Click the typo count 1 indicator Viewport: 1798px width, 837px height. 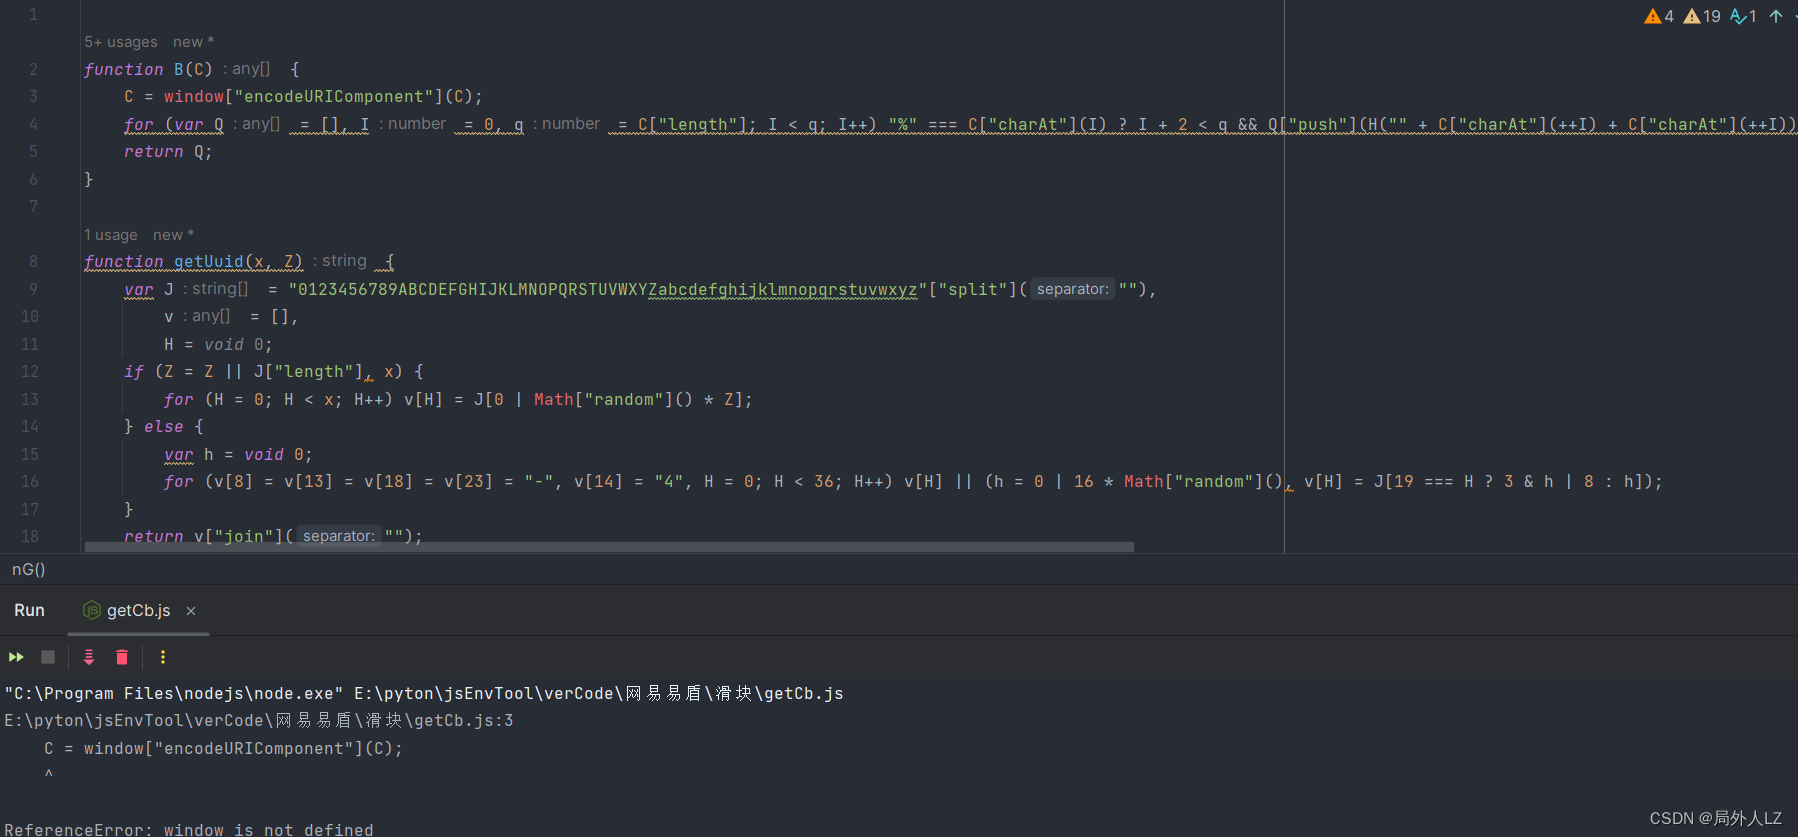[x=1743, y=16]
